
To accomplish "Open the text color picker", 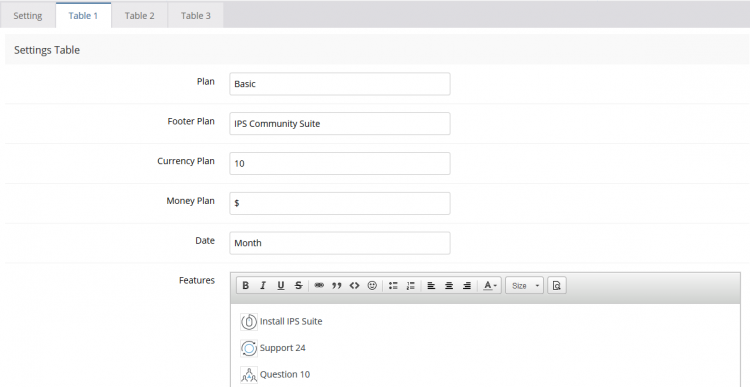I will (490, 286).
